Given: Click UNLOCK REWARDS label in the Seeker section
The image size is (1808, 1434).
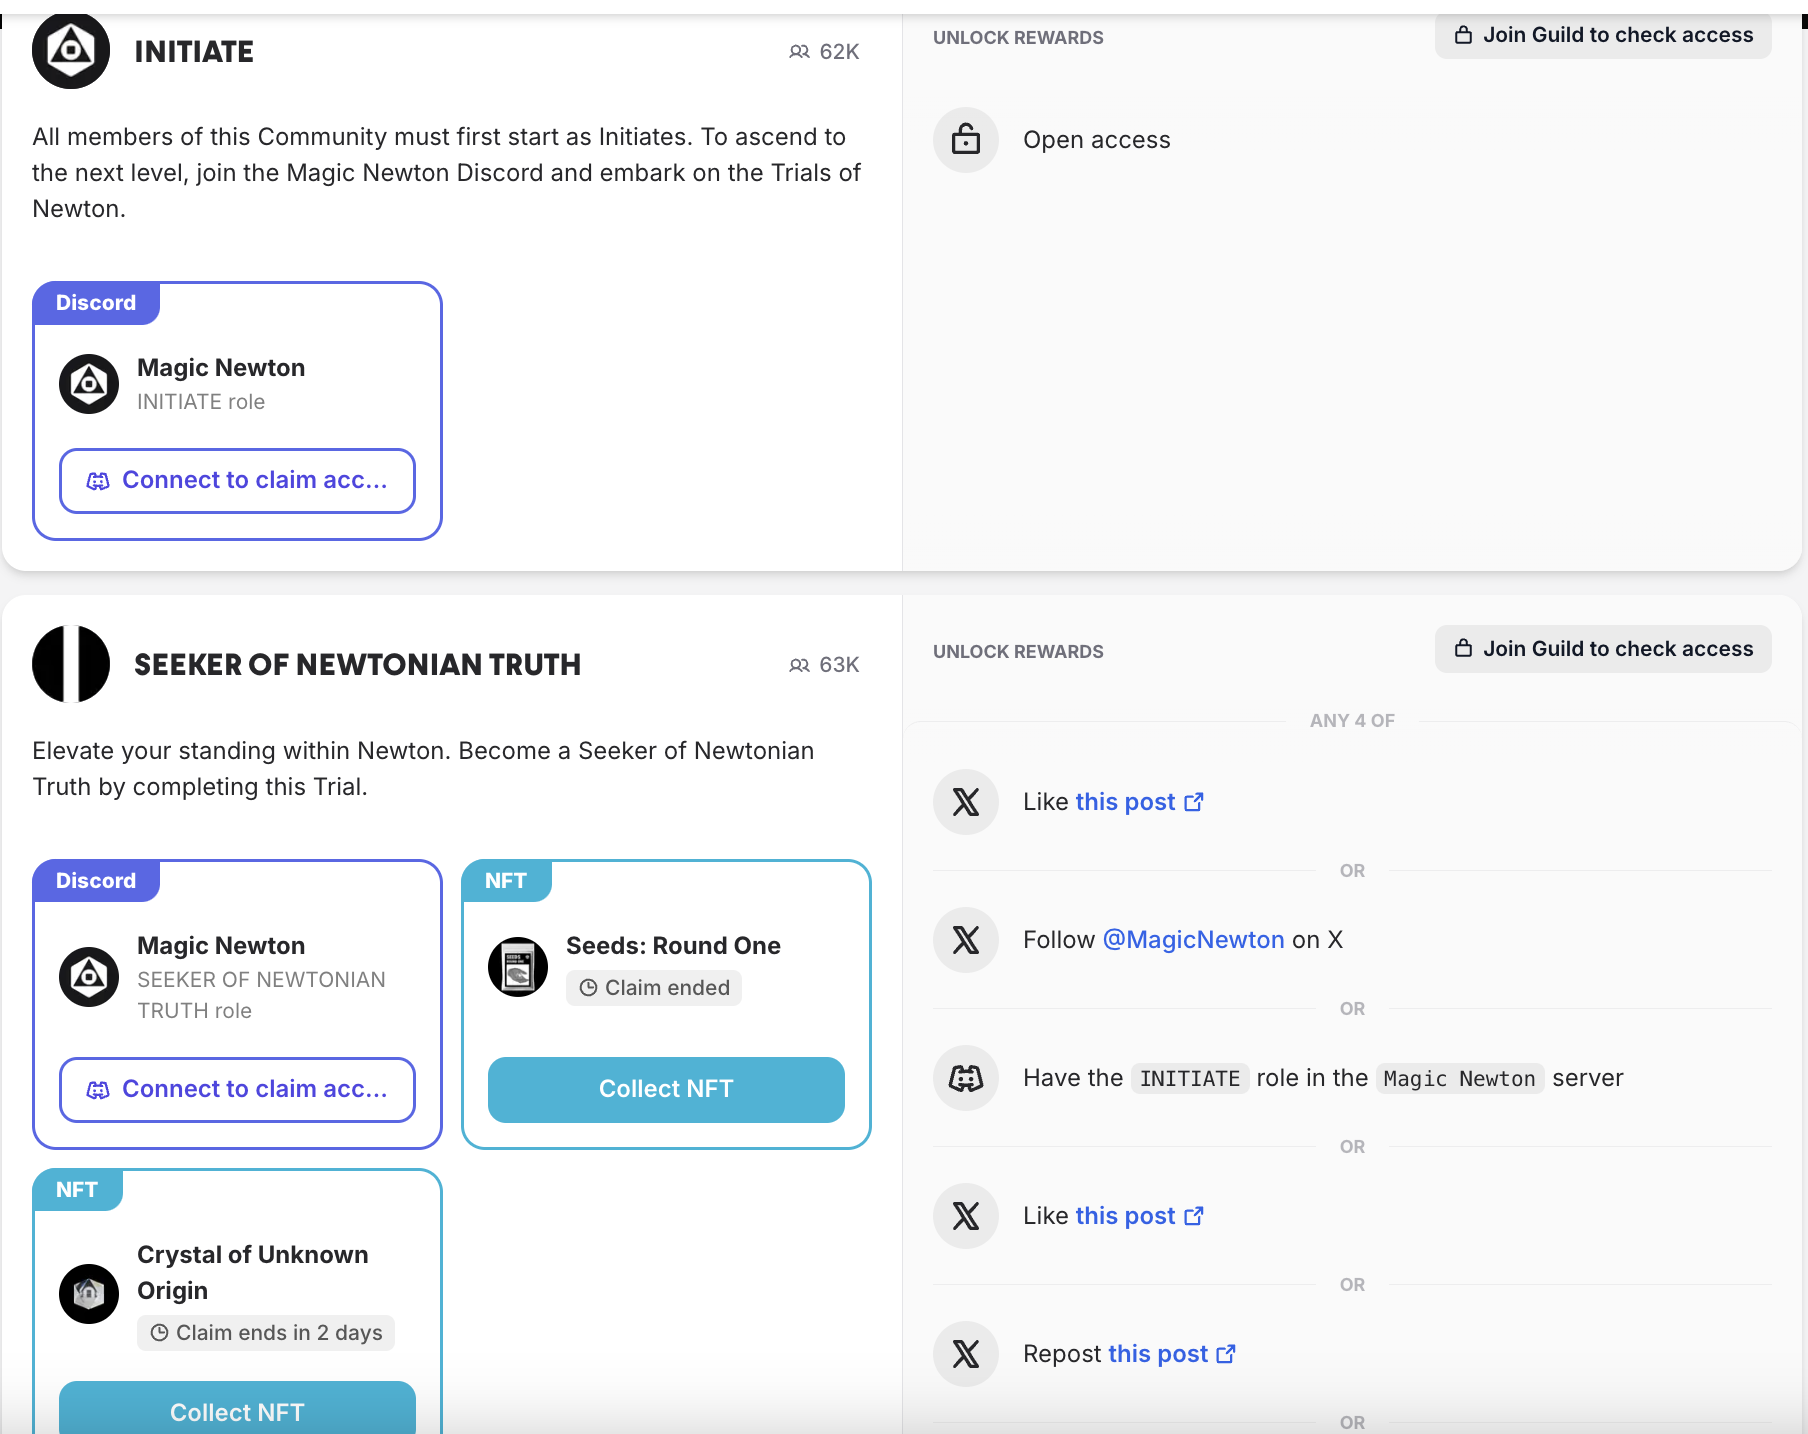Looking at the screenshot, I should tap(1018, 652).
